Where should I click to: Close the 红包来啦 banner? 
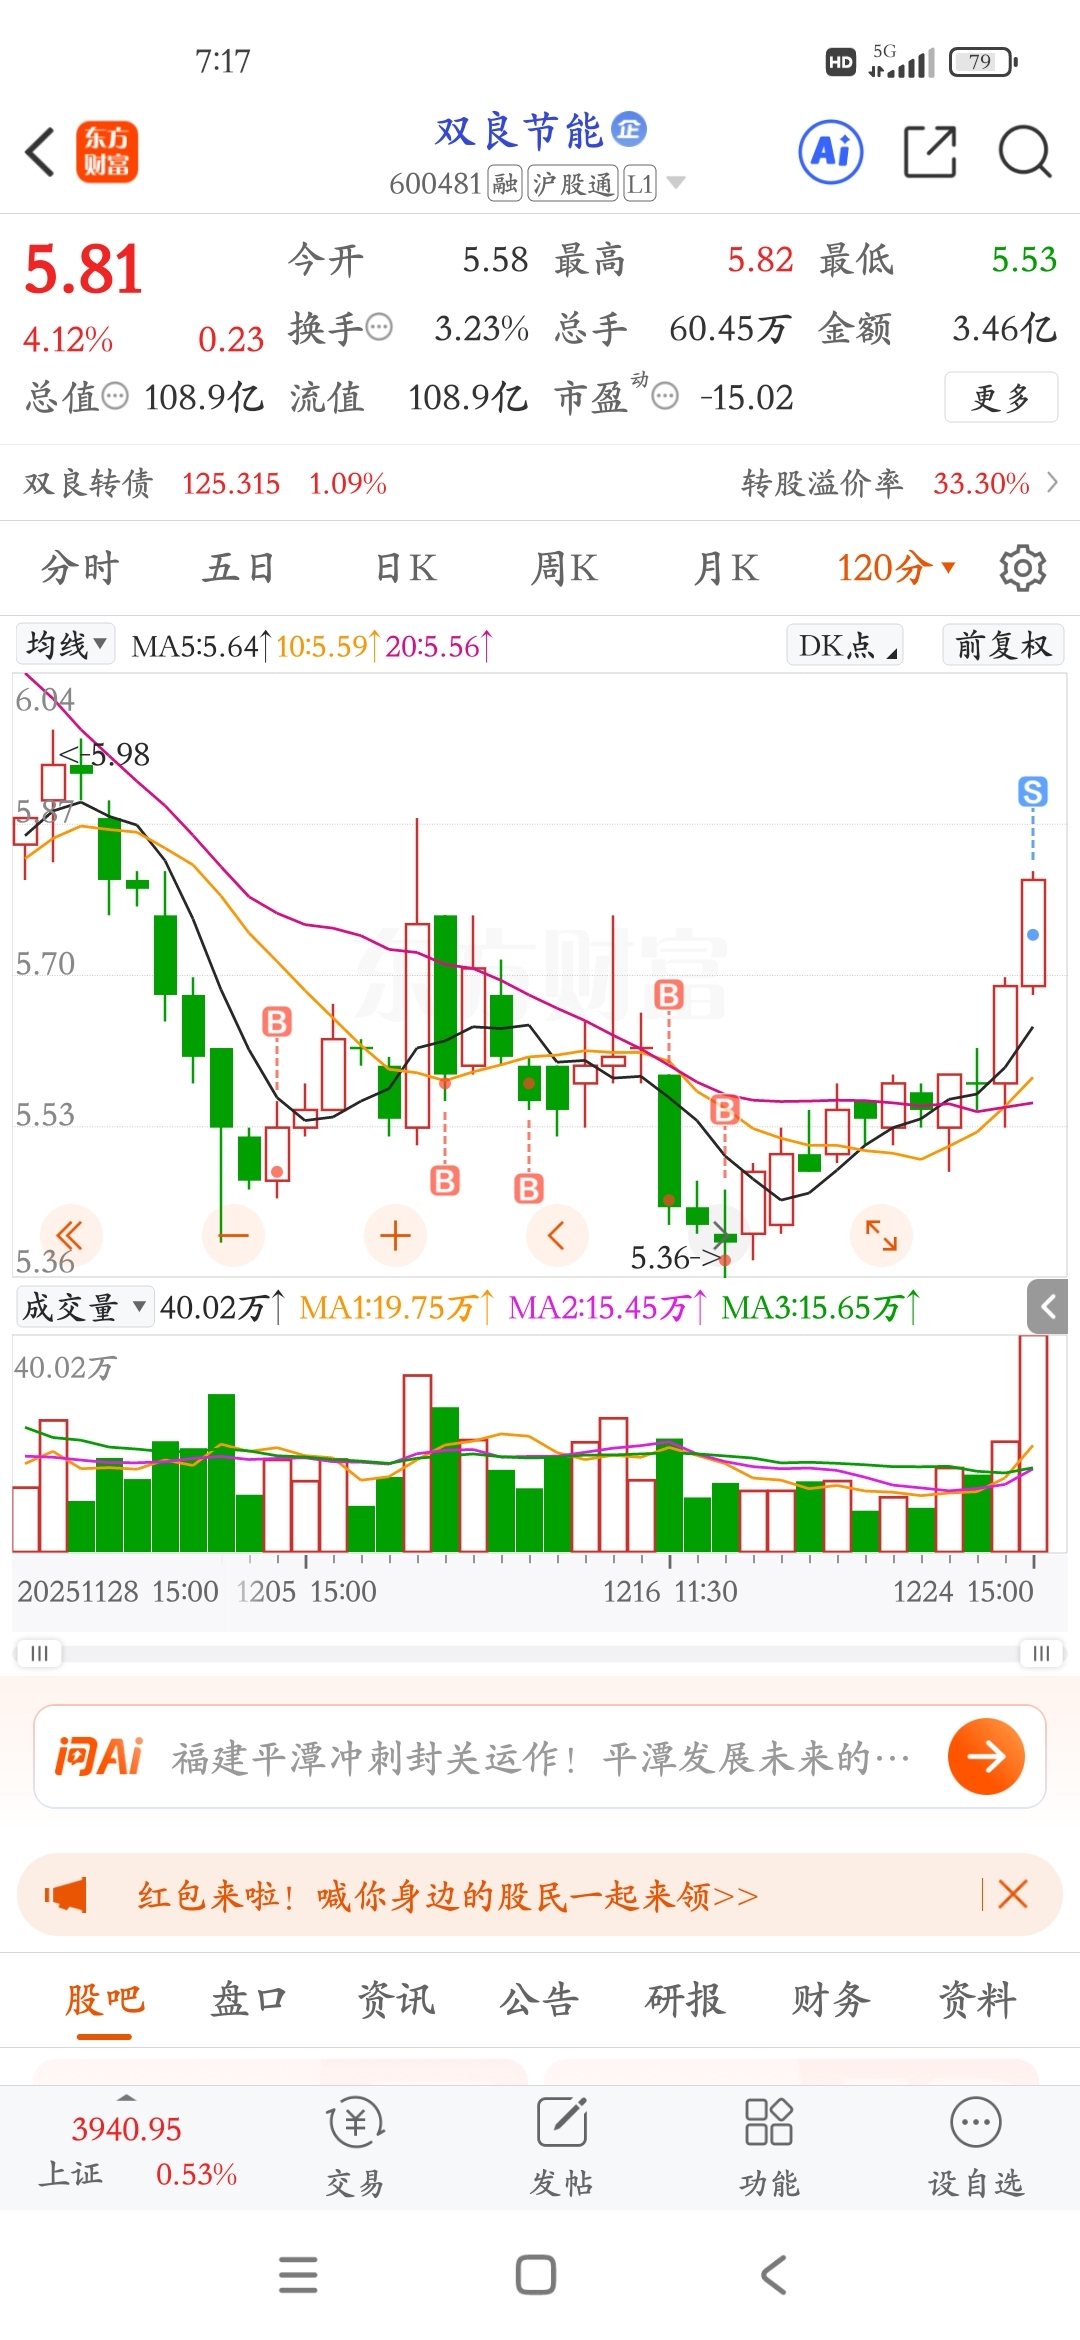click(x=1013, y=1894)
